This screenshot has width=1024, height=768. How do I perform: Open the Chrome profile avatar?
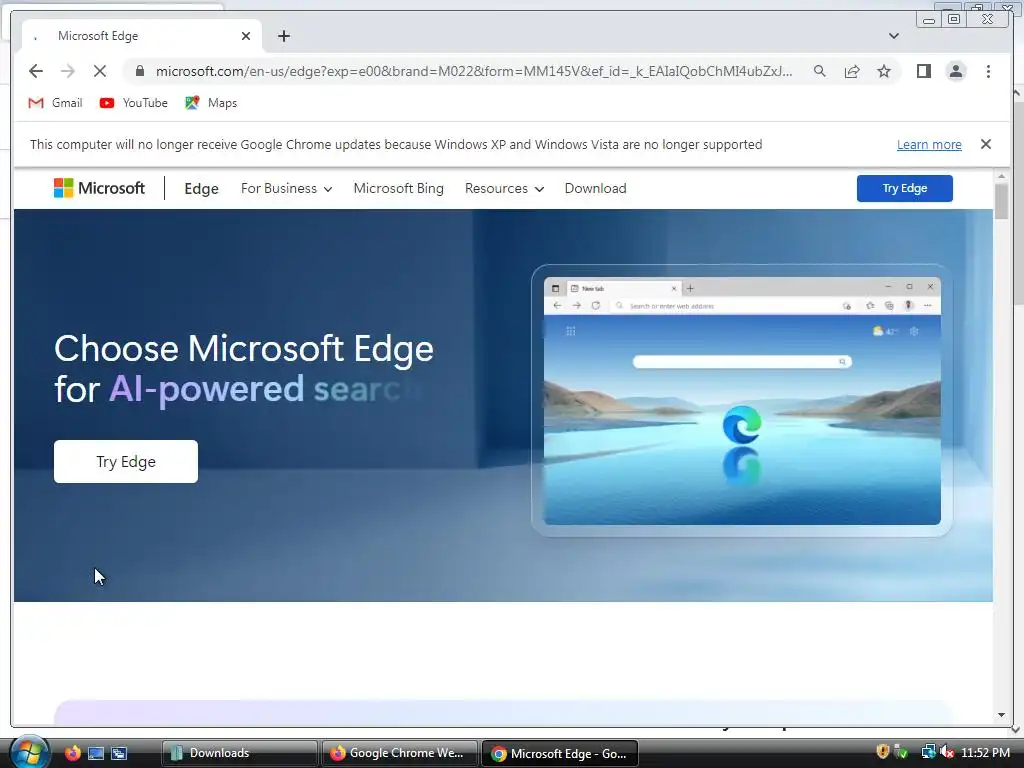955,71
